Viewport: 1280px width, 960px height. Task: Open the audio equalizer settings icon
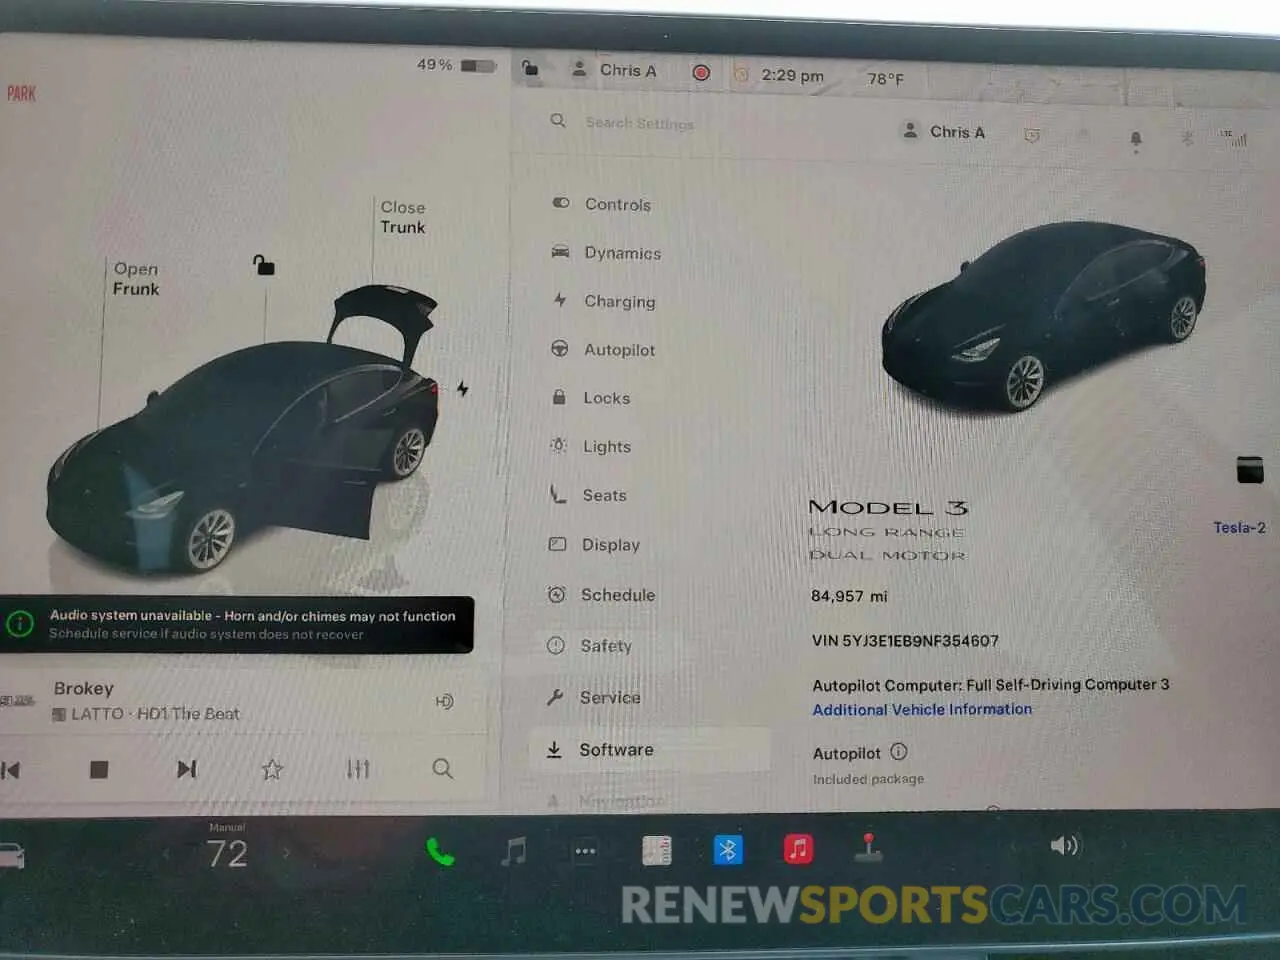(x=358, y=768)
